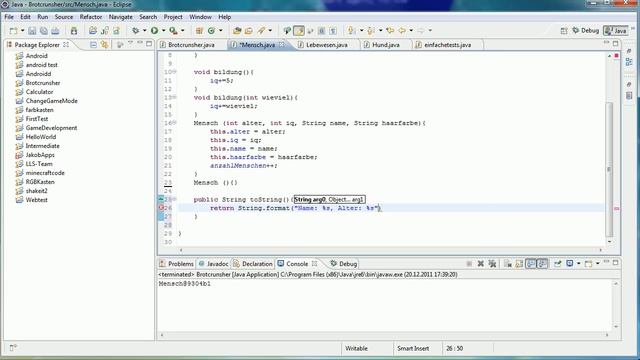
Task: Switch to the Brotcrunsher.java editor tab
Action: (x=191, y=45)
